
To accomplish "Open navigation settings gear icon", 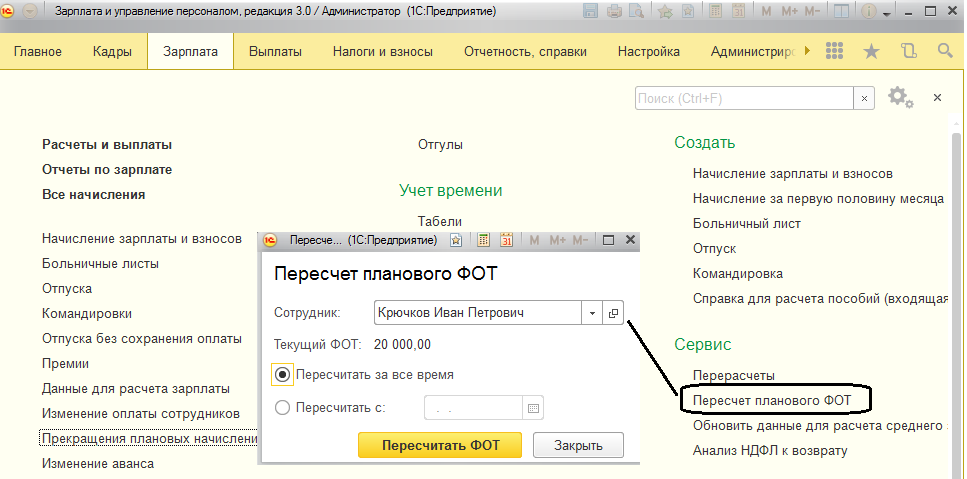I will pyautogui.click(x=900, y=97).
